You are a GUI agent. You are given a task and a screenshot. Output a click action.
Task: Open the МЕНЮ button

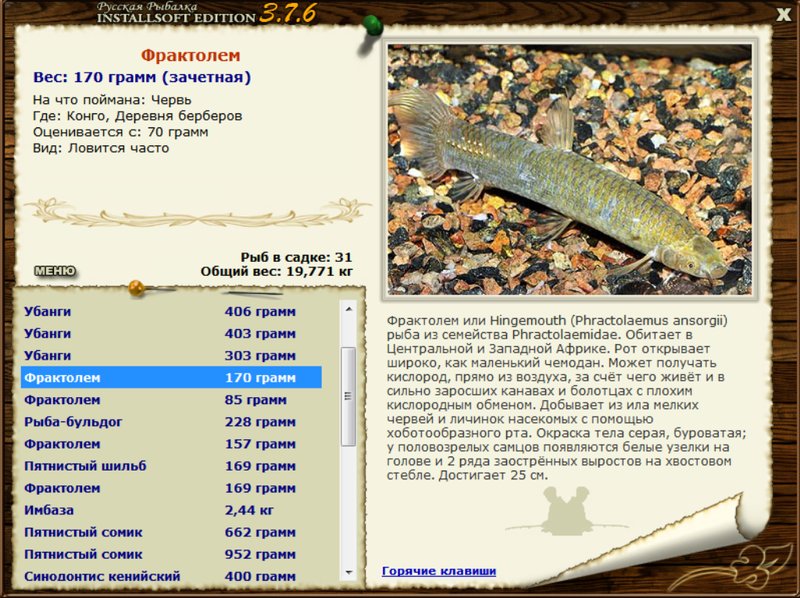pyautogui.click(x=55, y=271)
